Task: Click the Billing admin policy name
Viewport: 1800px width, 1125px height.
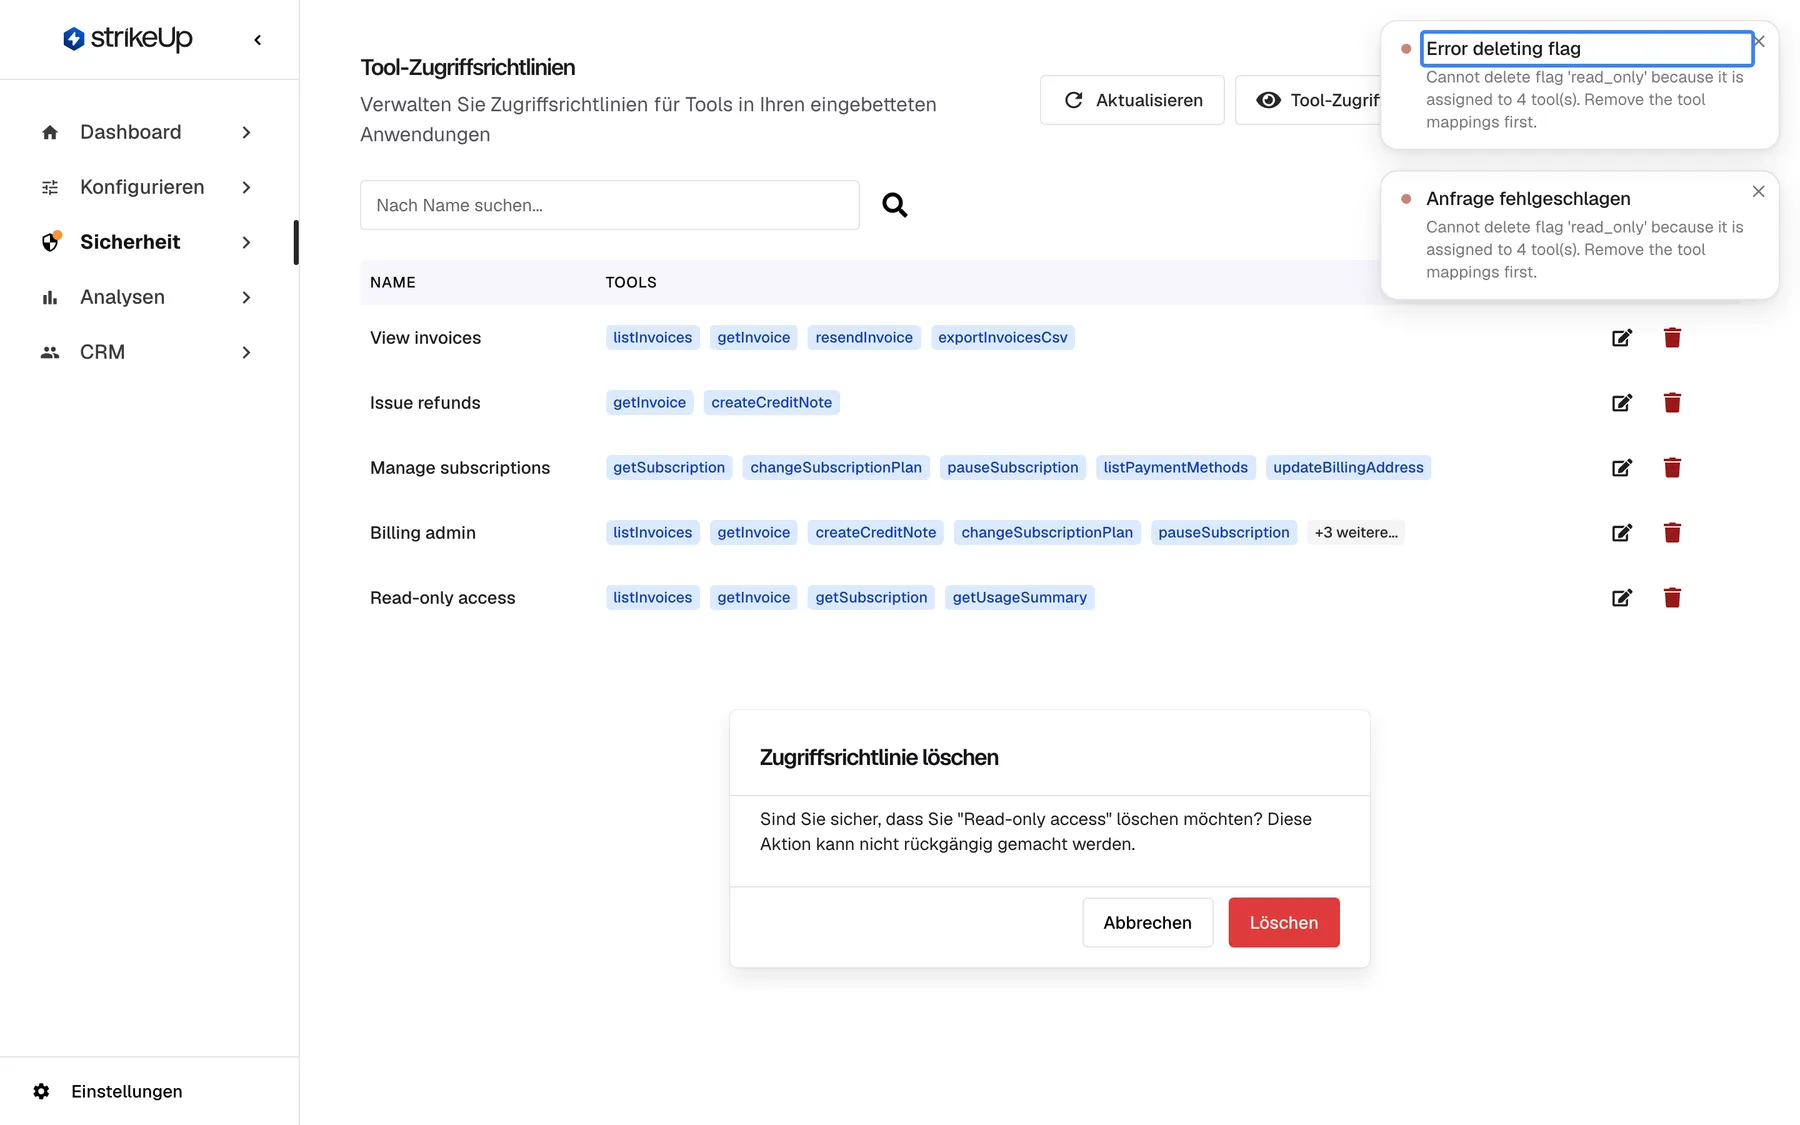Action: (423, 533)
